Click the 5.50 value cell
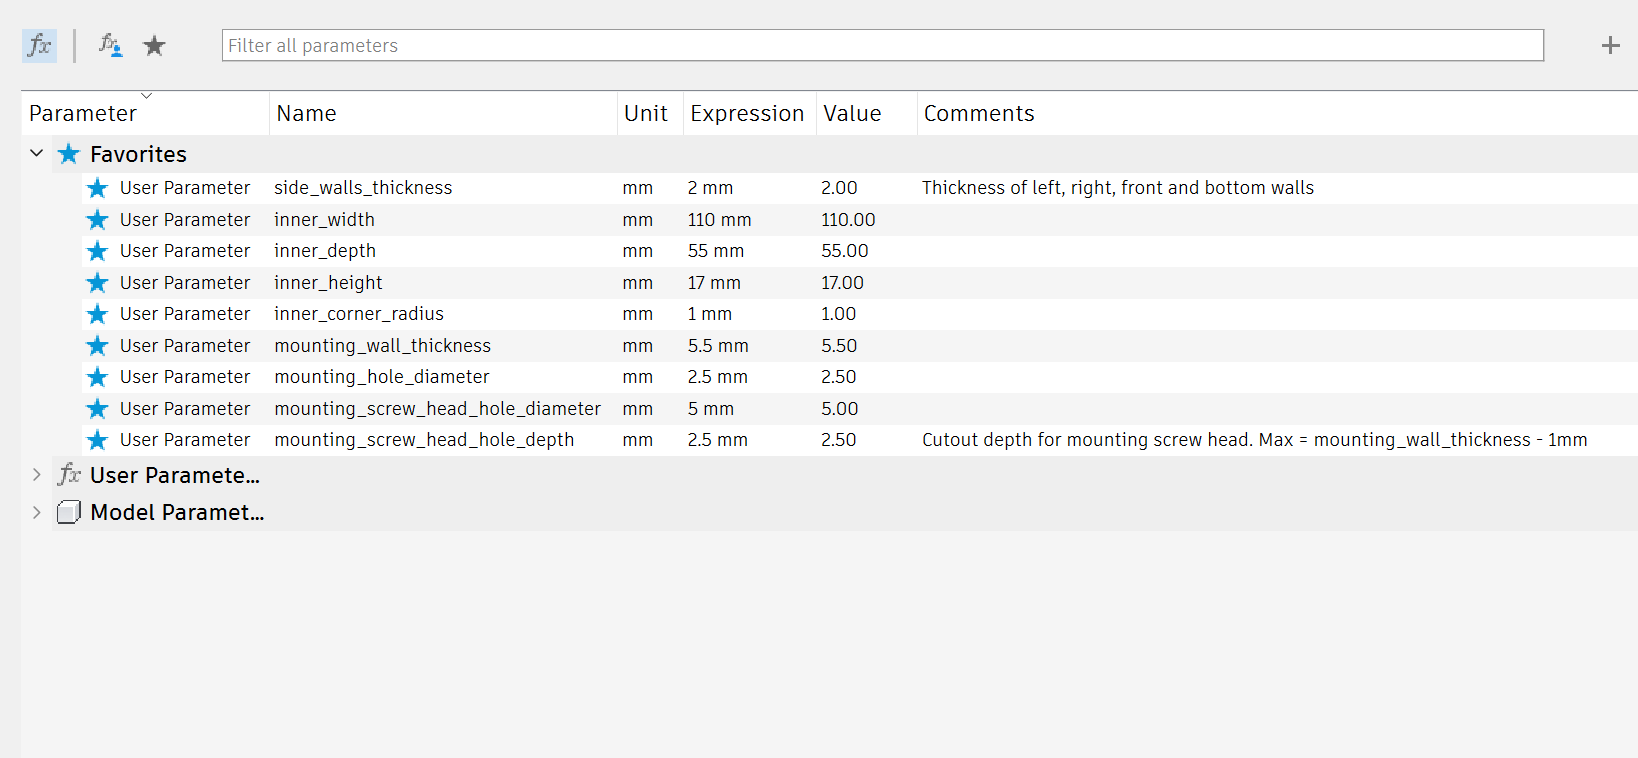The height and width of the screenshot is (758, 1638). (839, 345)
